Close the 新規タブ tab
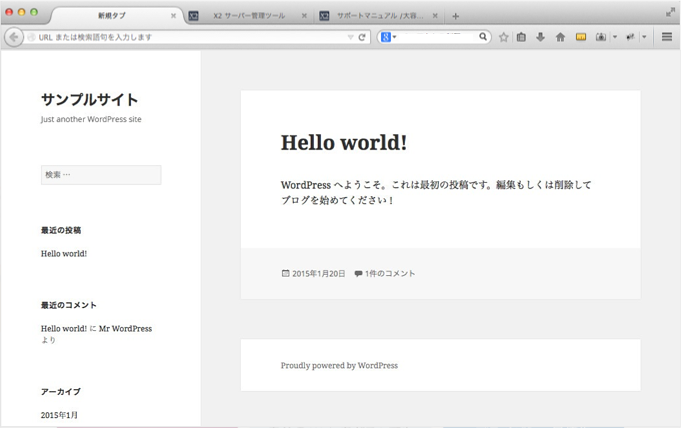The height and width of the screenshot is (428, 681). (x=173, y=16)
